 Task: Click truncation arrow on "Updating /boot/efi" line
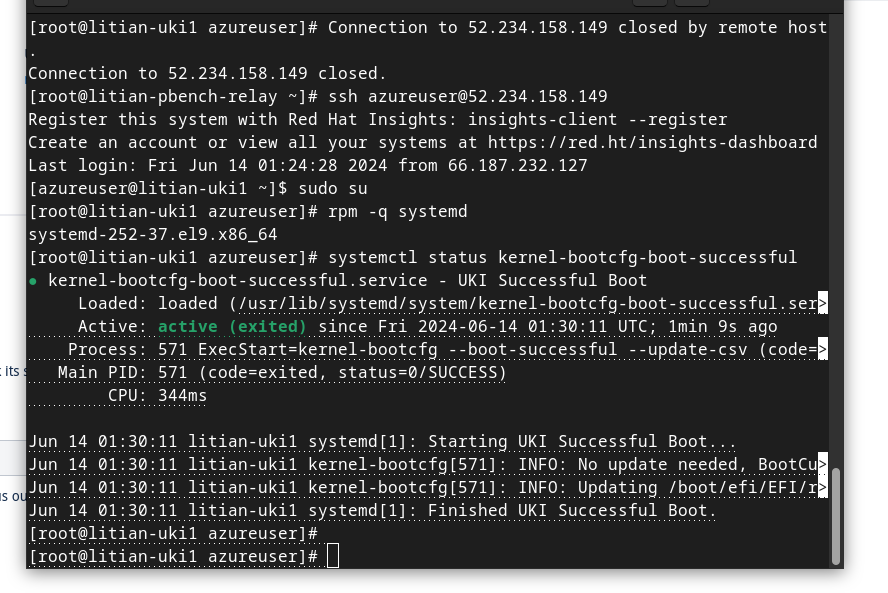point(822,488)
